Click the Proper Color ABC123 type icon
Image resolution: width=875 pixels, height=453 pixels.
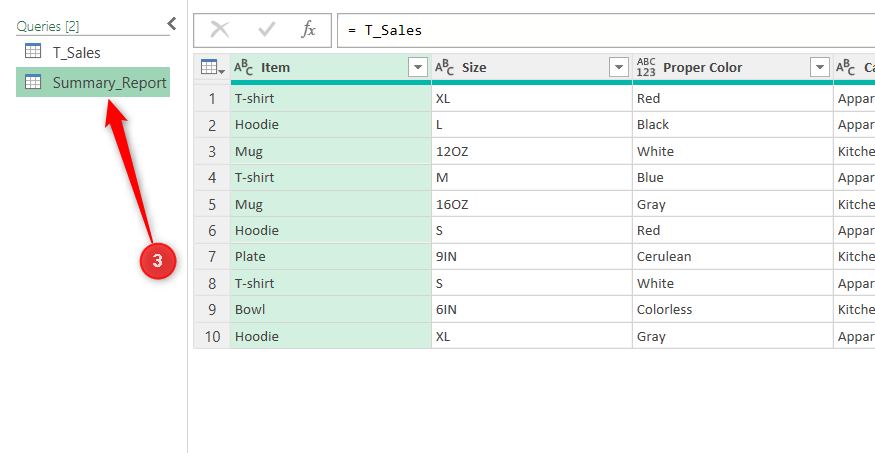click(x=646, y=67)
